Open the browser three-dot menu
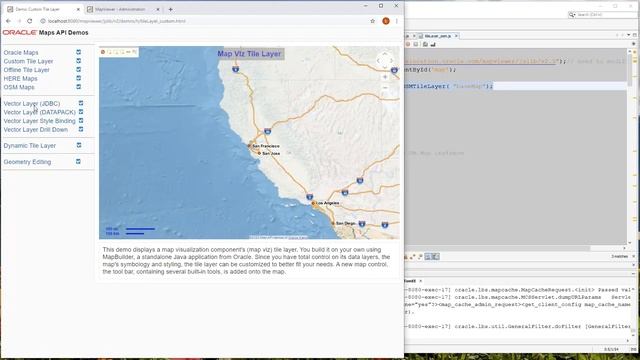This screenshot has width=640, height=360. pos(397,21)
